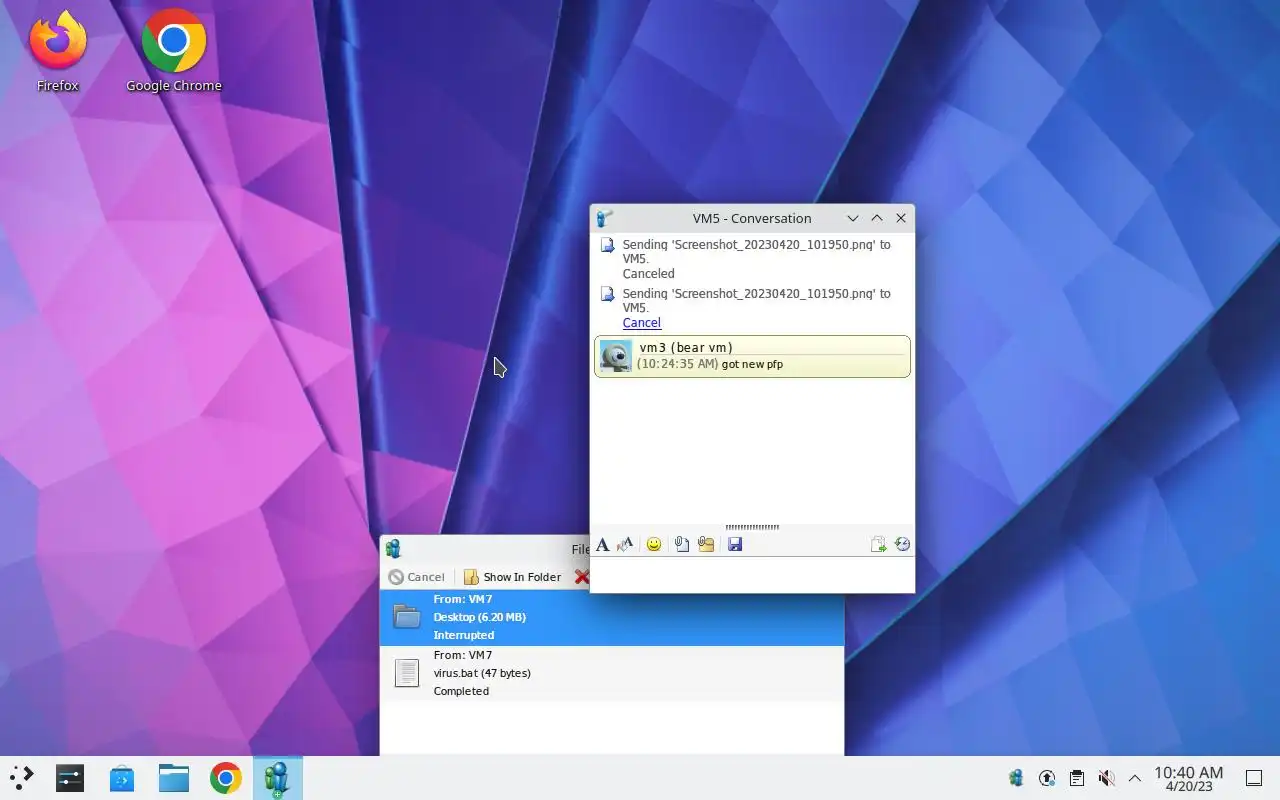Minimize the VM5 Conversation window
The width and height of the screenshot is (1280, 800).
[x=853, y=218]
